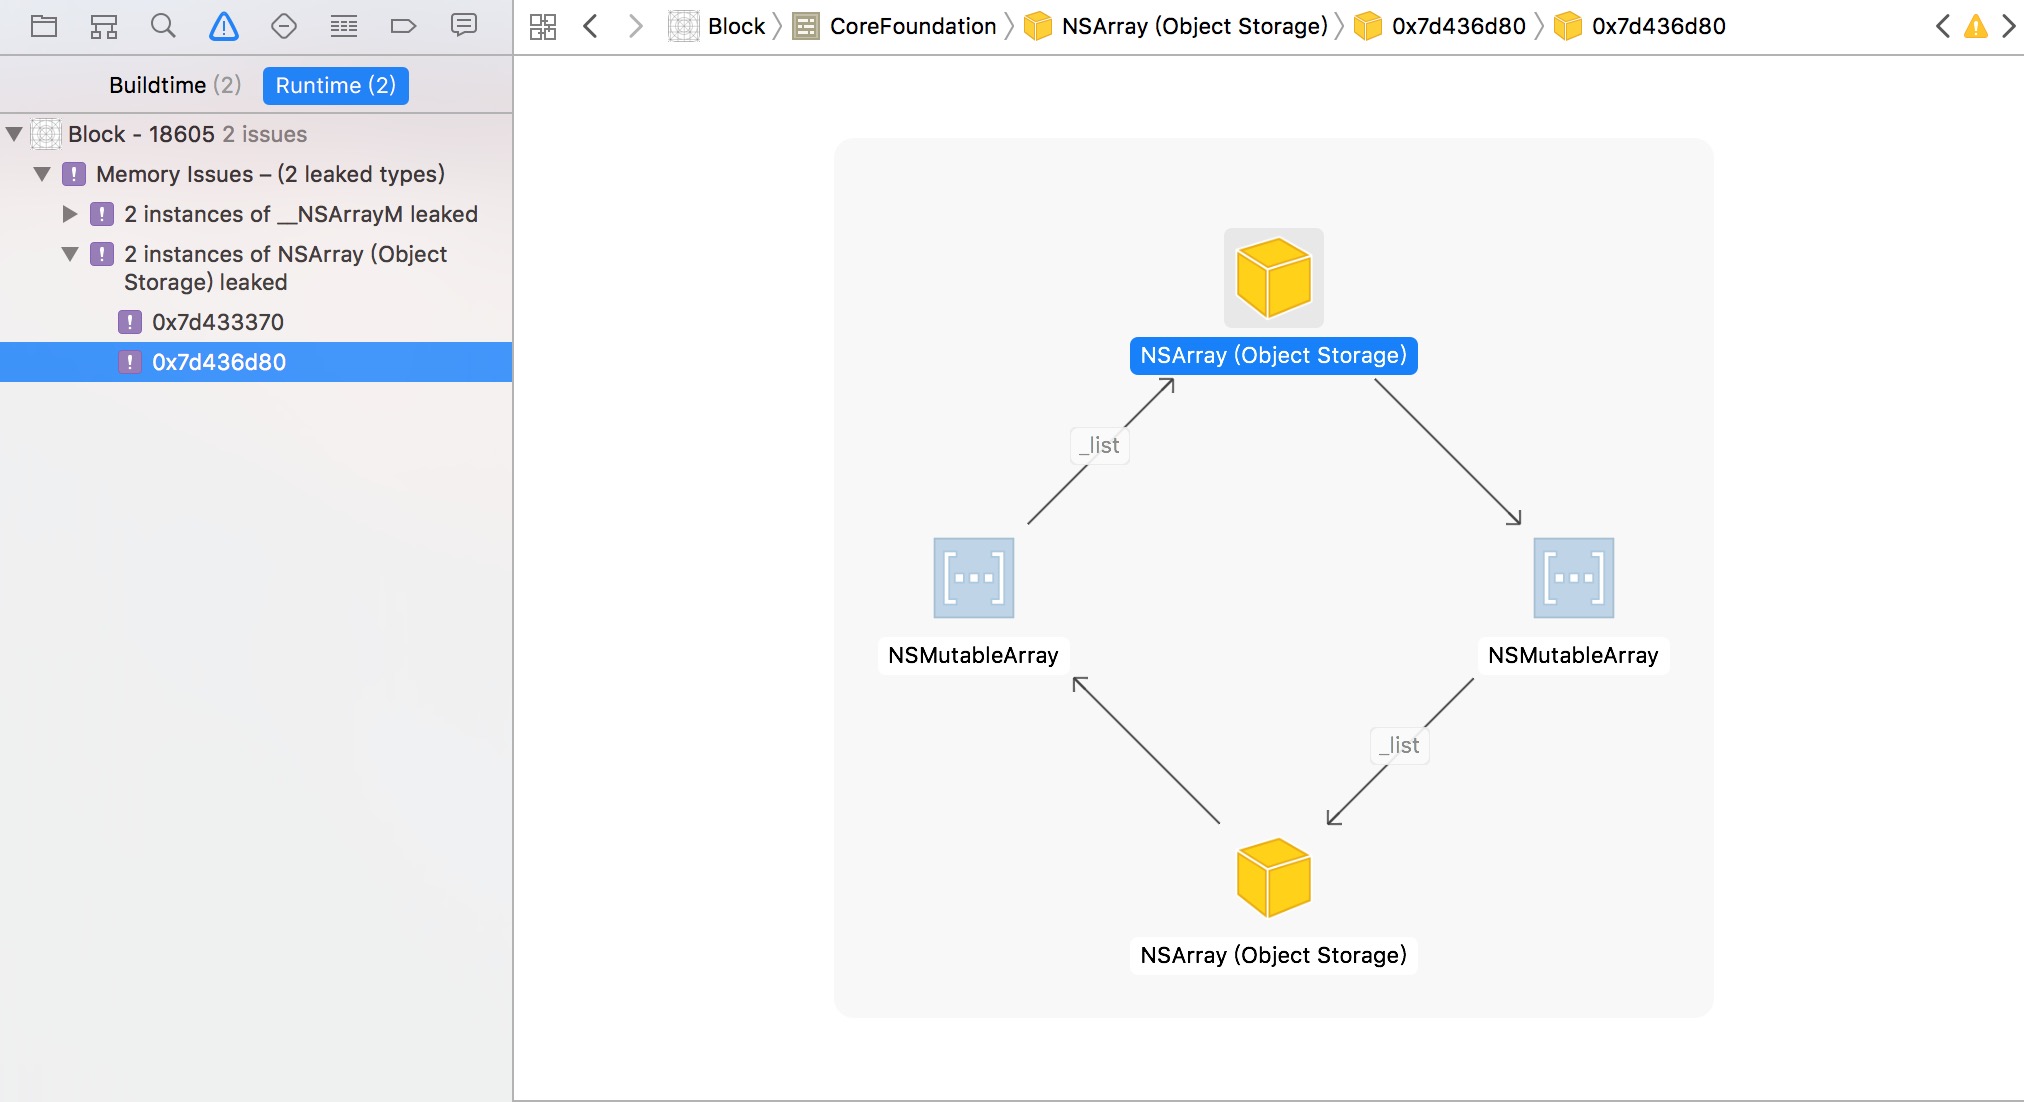Go back with the jump bar arrow

[x=591, y=26]
